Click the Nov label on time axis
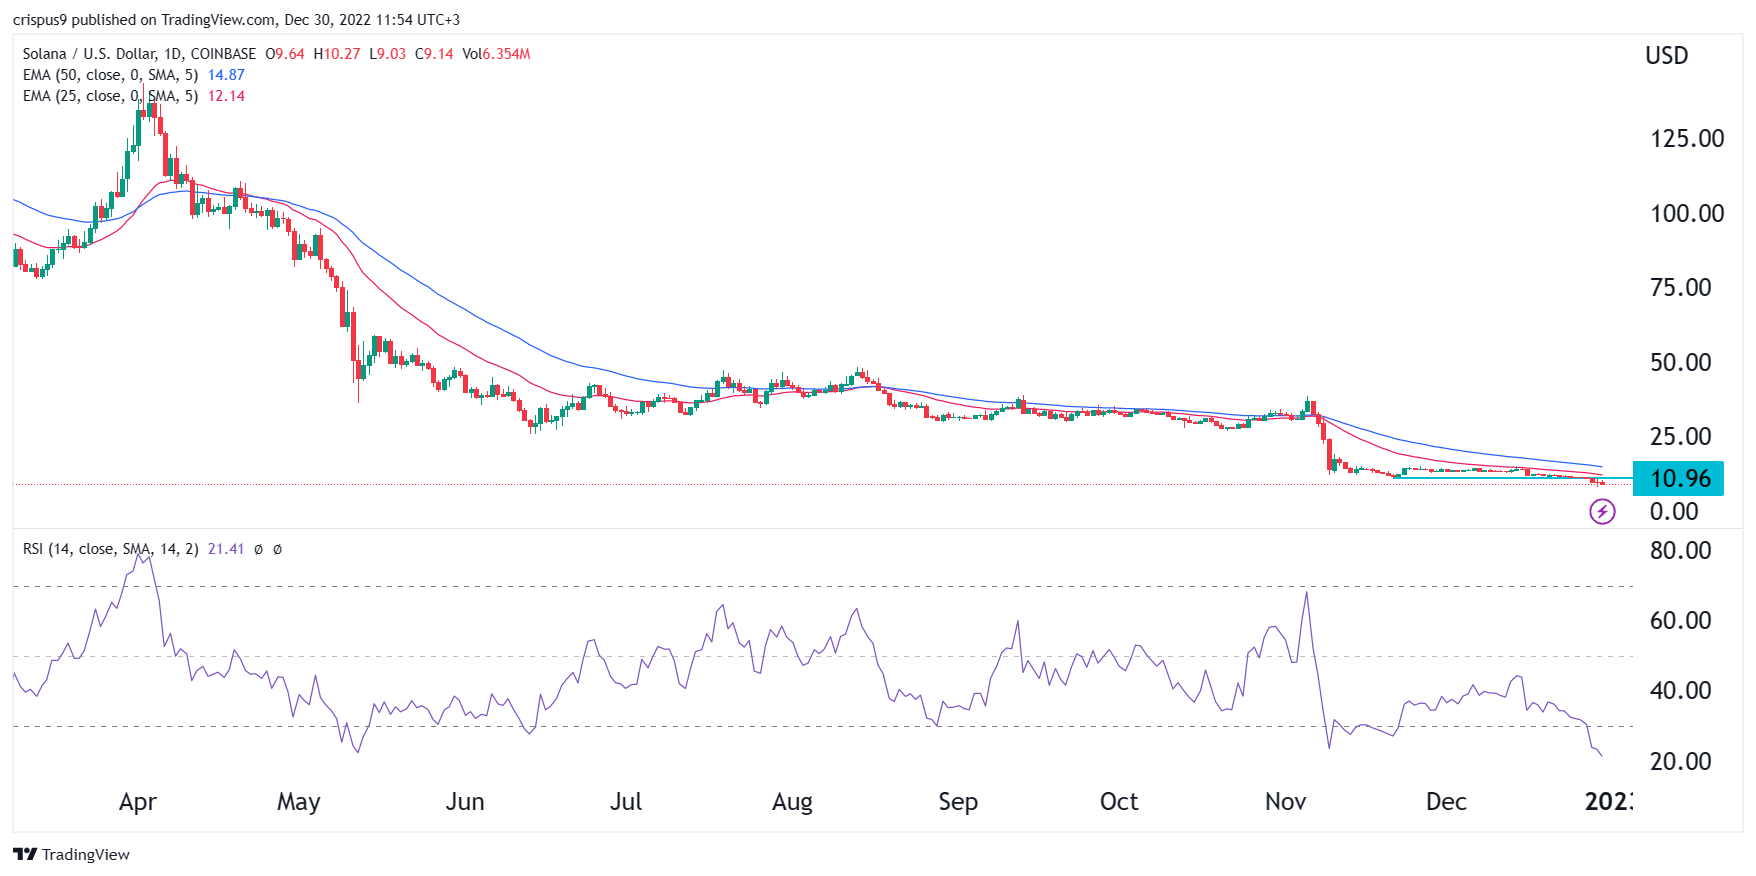The height and width of the screenshot is (876, 1756). point(1285,802)
